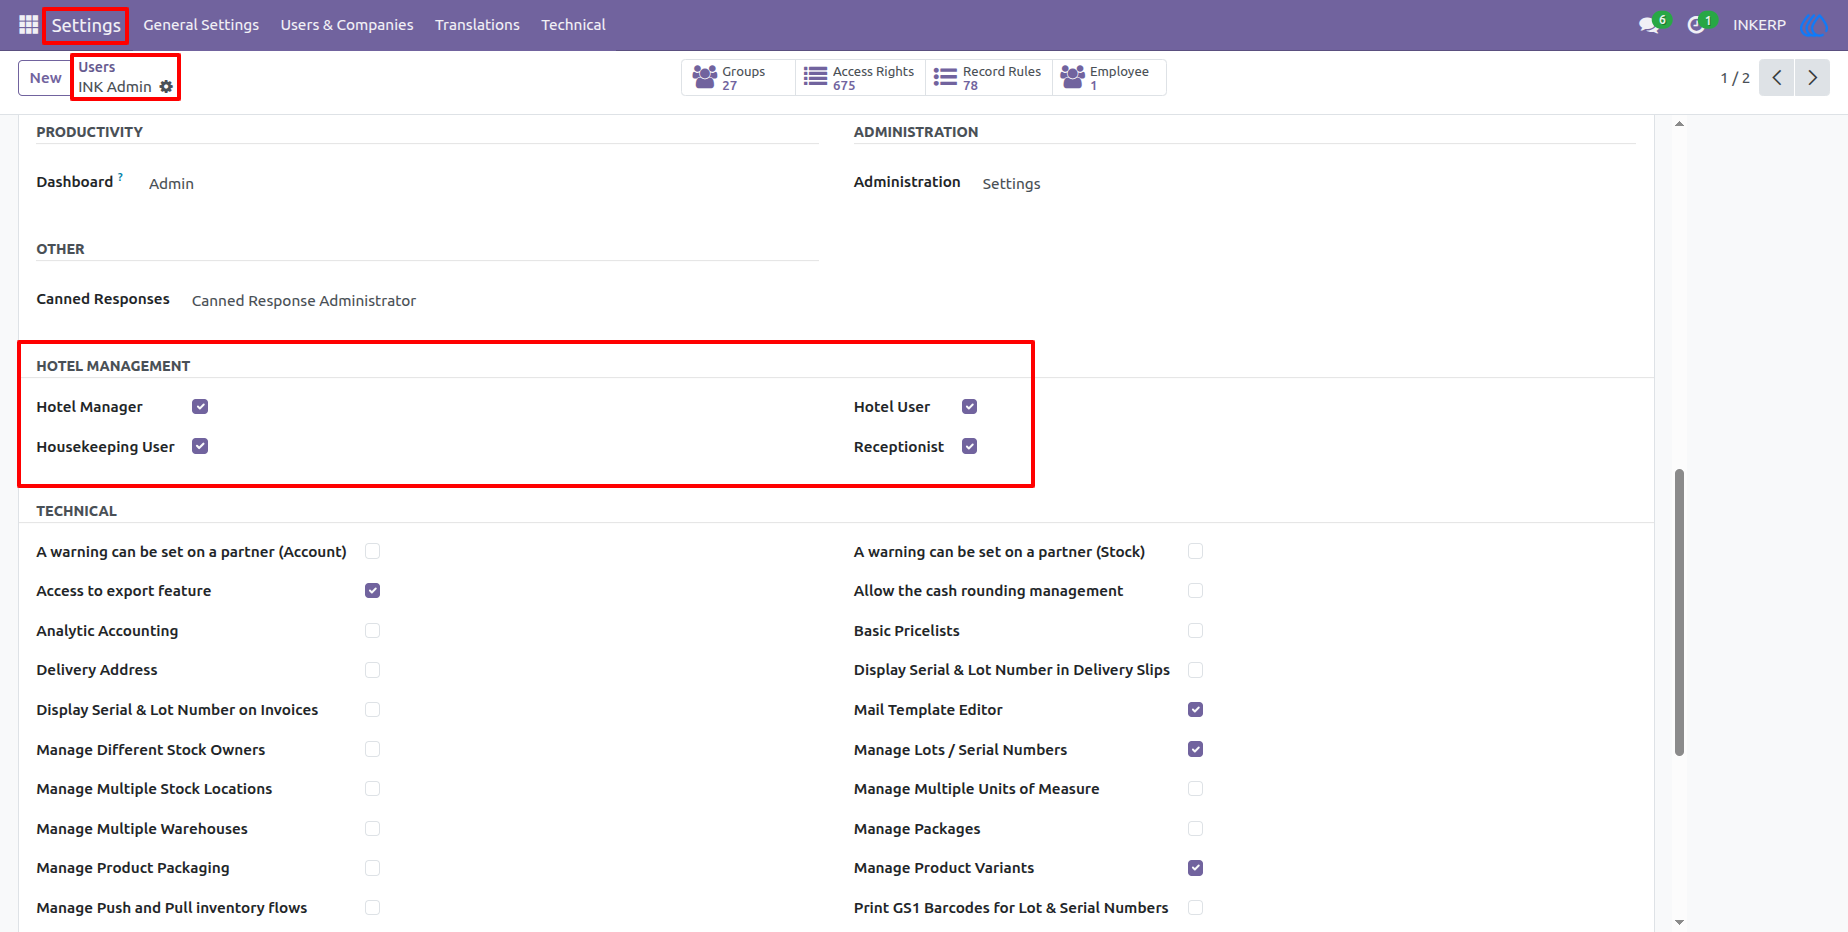The width and height of the screenshot is (1848, 932).
Task: Open the Groups stat button
Action: point(738,78)
